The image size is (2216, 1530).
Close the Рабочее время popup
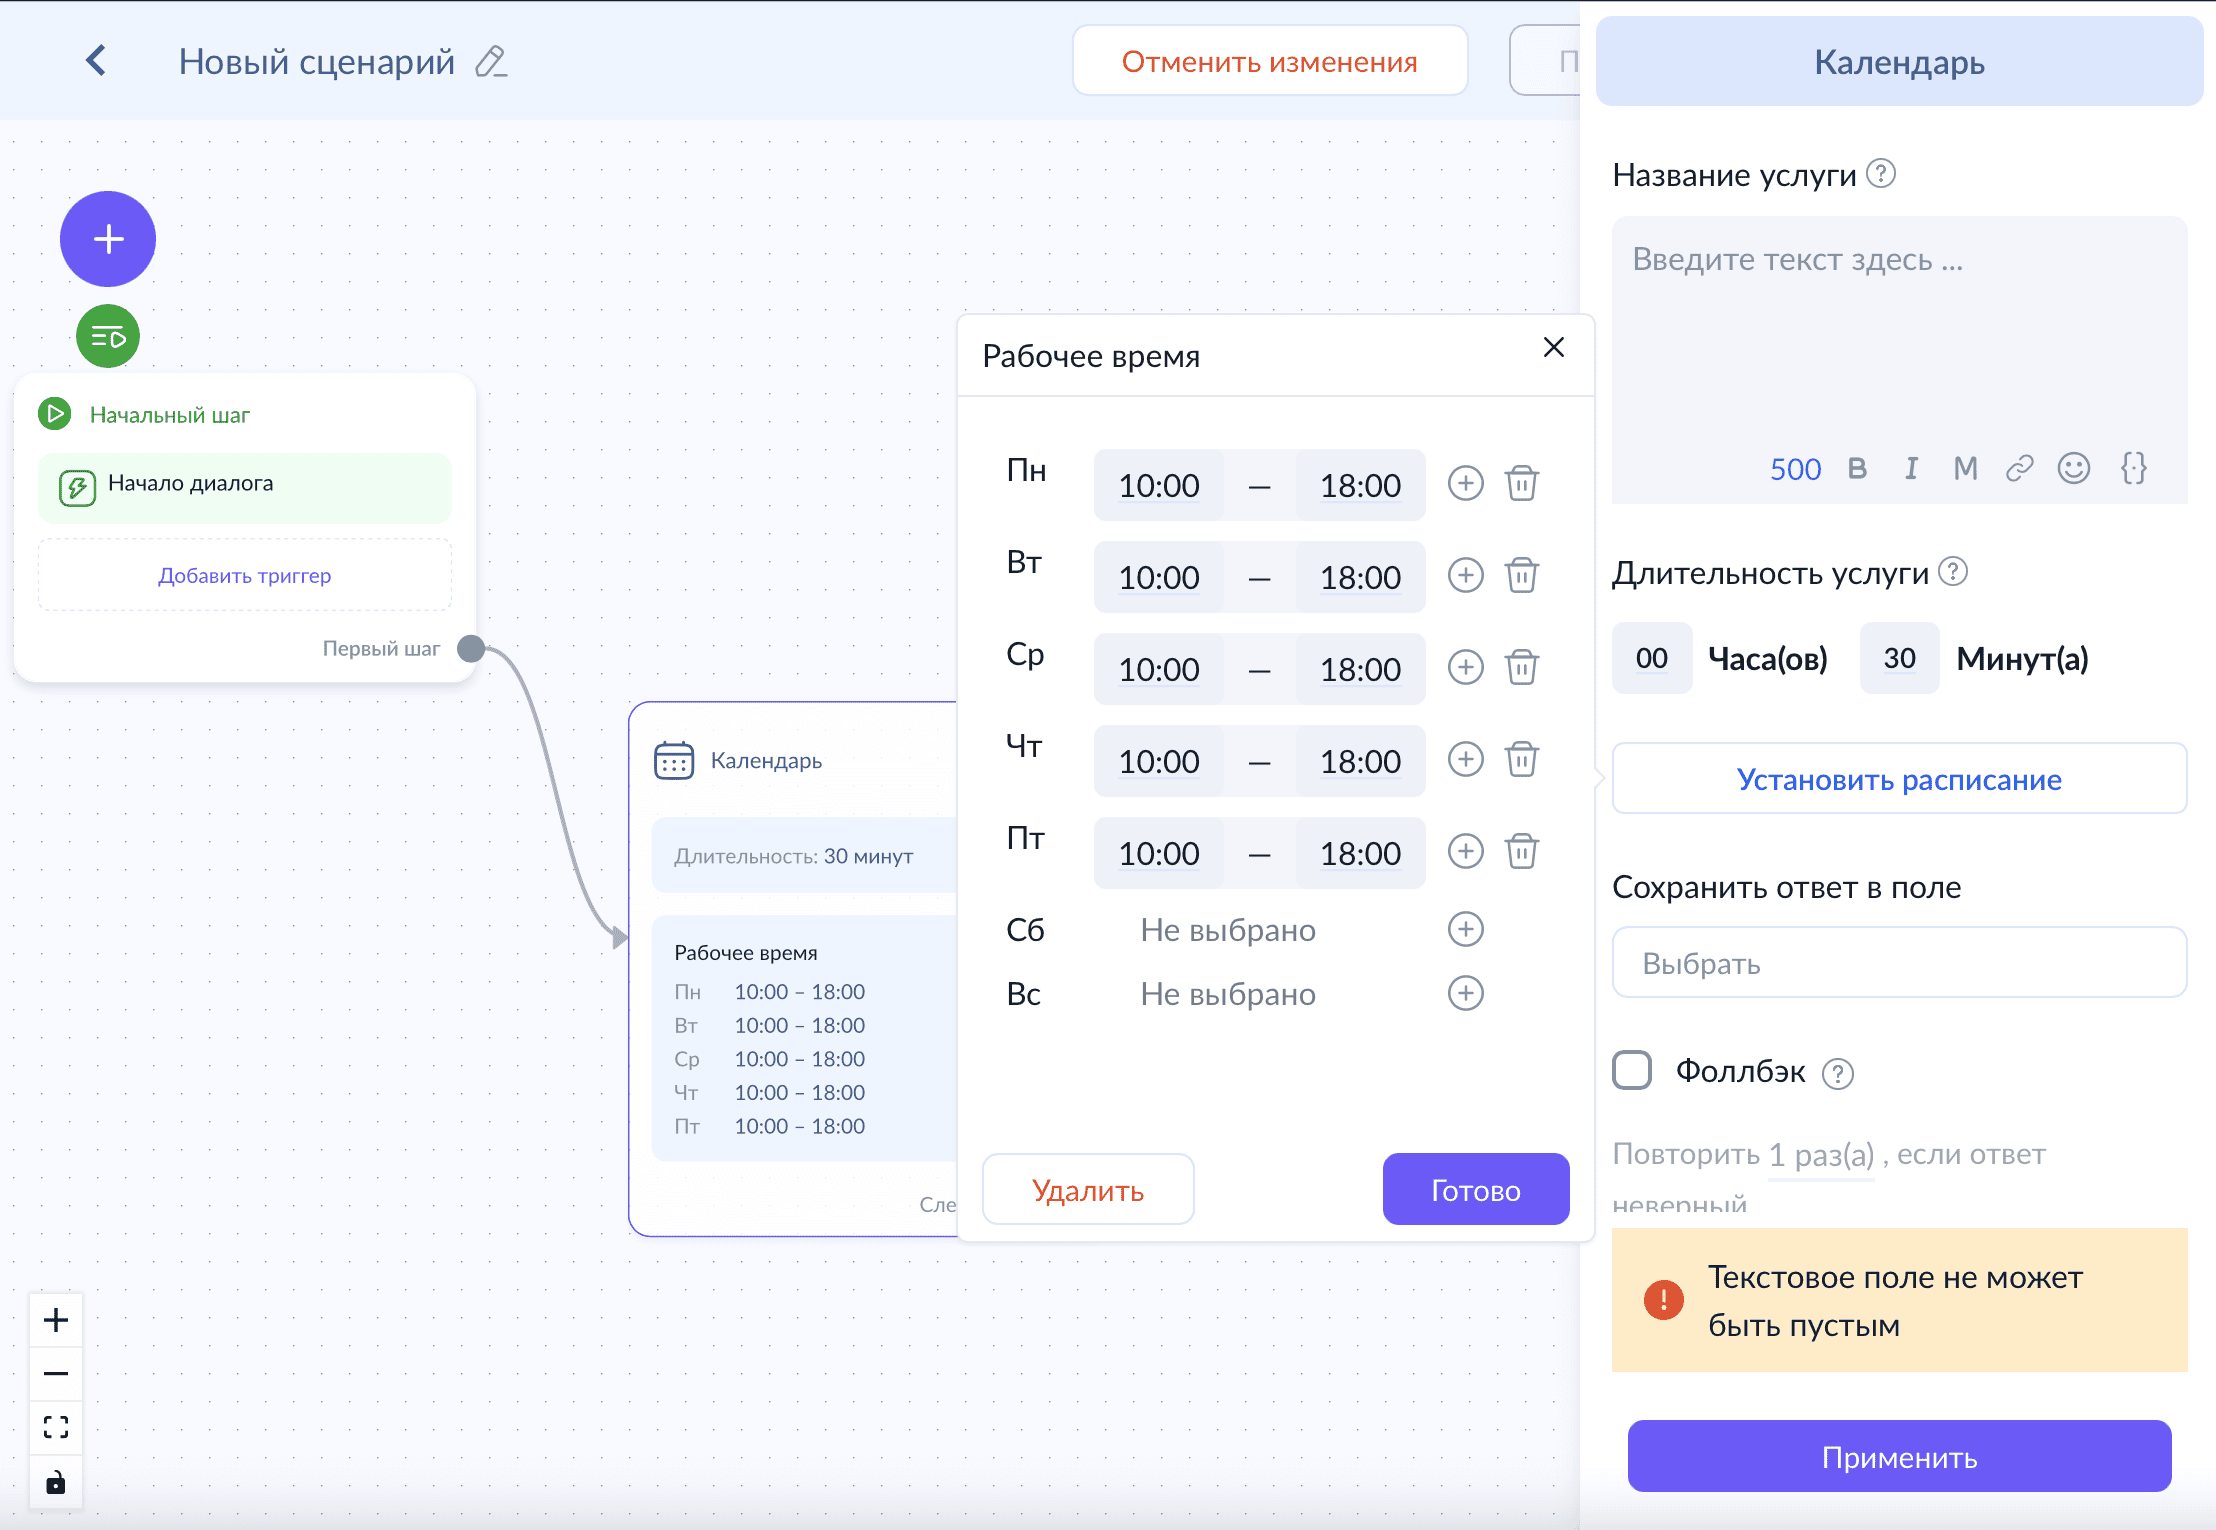[x=1554, y=347]
